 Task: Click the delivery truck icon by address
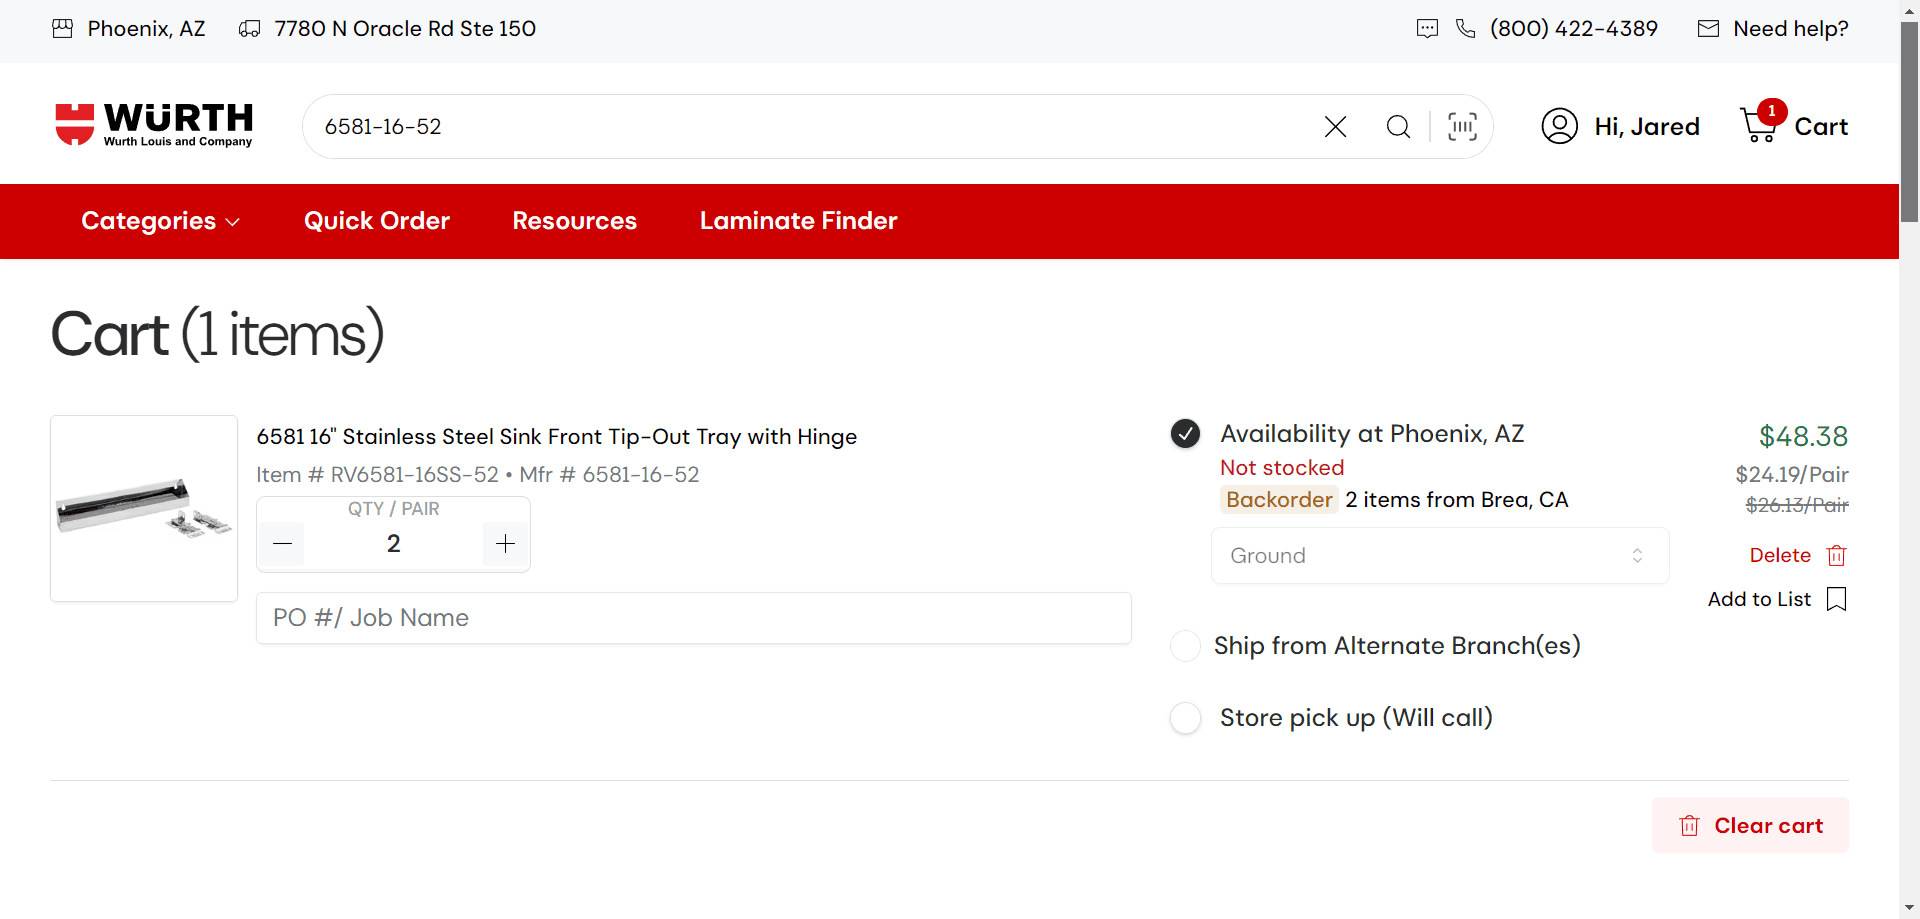tap(249, 29)
